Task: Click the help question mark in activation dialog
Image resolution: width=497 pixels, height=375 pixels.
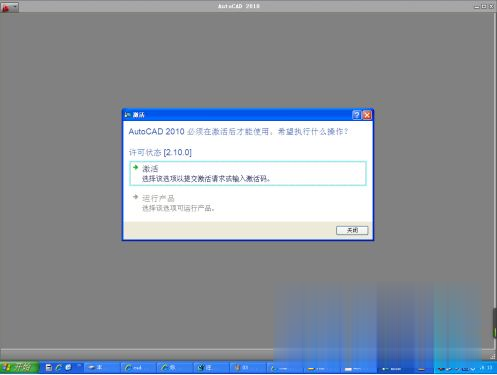Action: click(x=356, y=115)
